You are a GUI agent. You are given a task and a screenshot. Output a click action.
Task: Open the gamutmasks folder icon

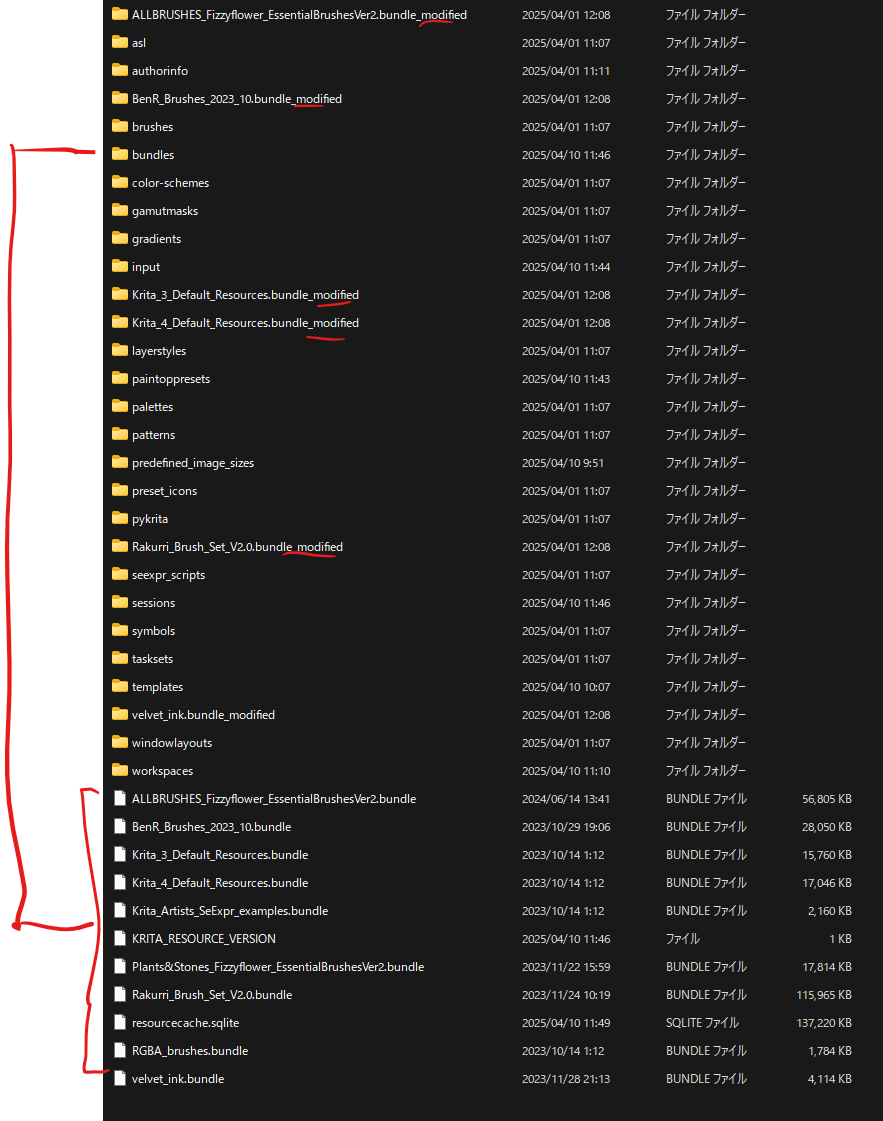(120, 210)
